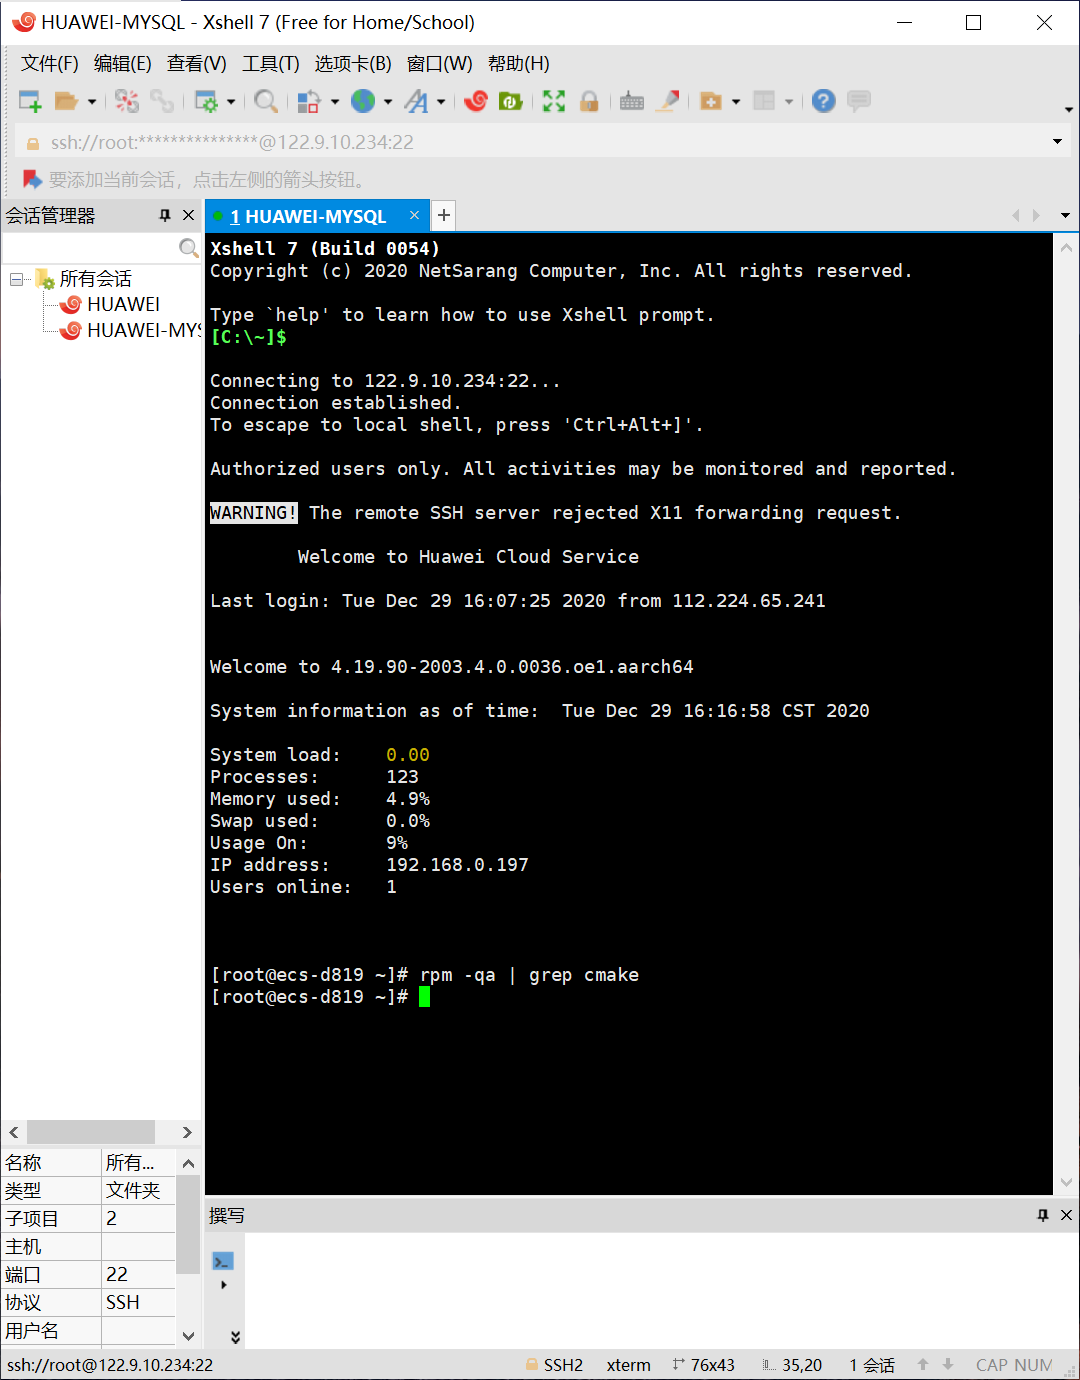Image resolution: width=1080 pixels, height=1380 pixels.
Task: Click the session manager search magnifier icon
Action: (188, 247)
